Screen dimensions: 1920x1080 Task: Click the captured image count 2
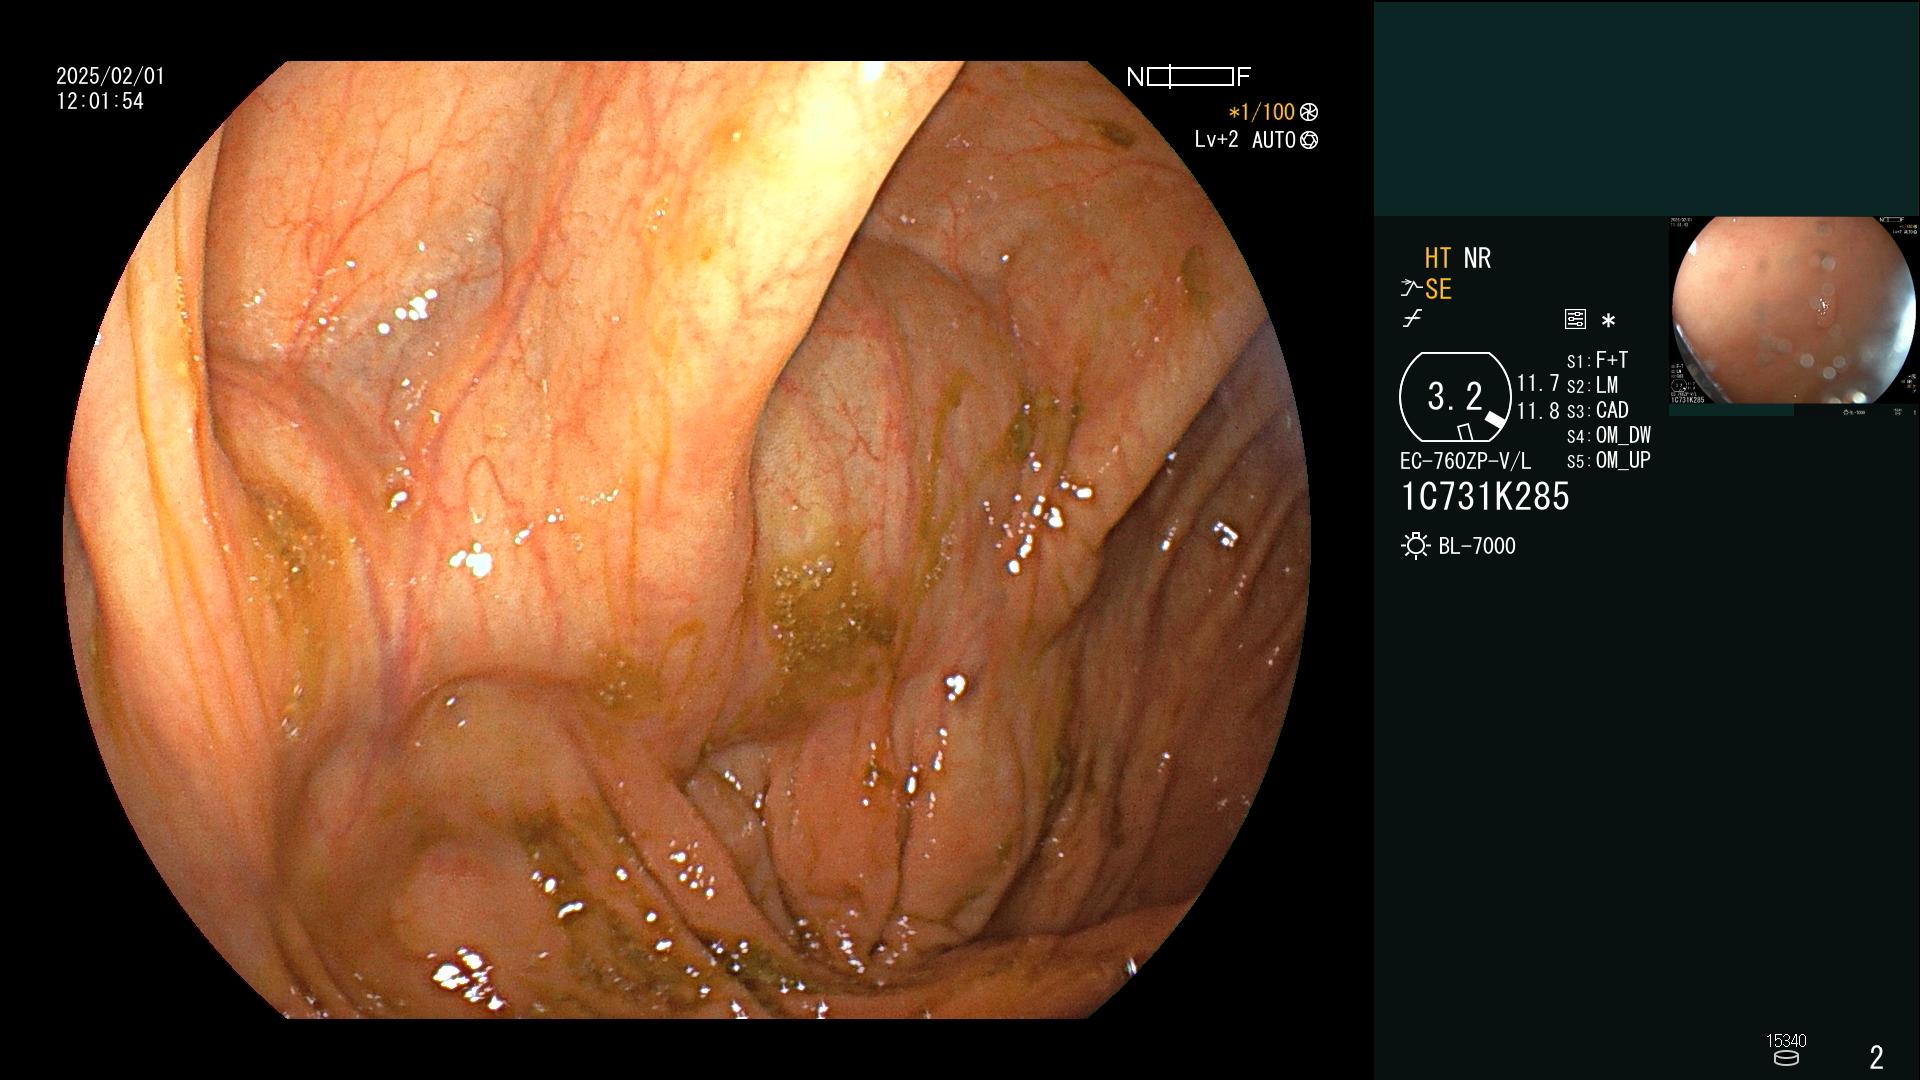tap(1877, 1057)
